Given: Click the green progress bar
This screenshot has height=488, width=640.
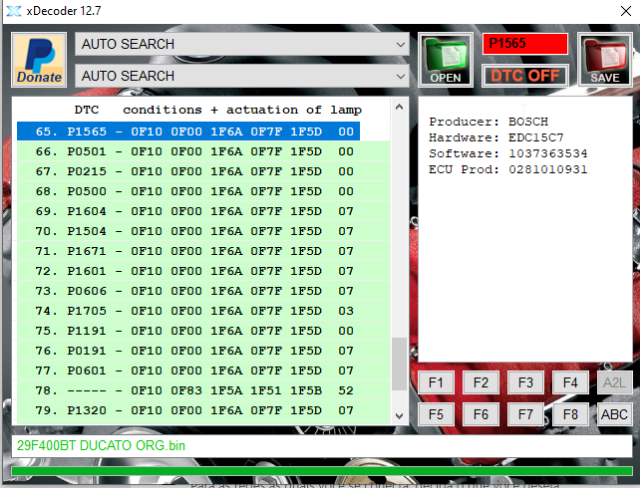Looking at the screenshot, I should [x=320, y=471].
